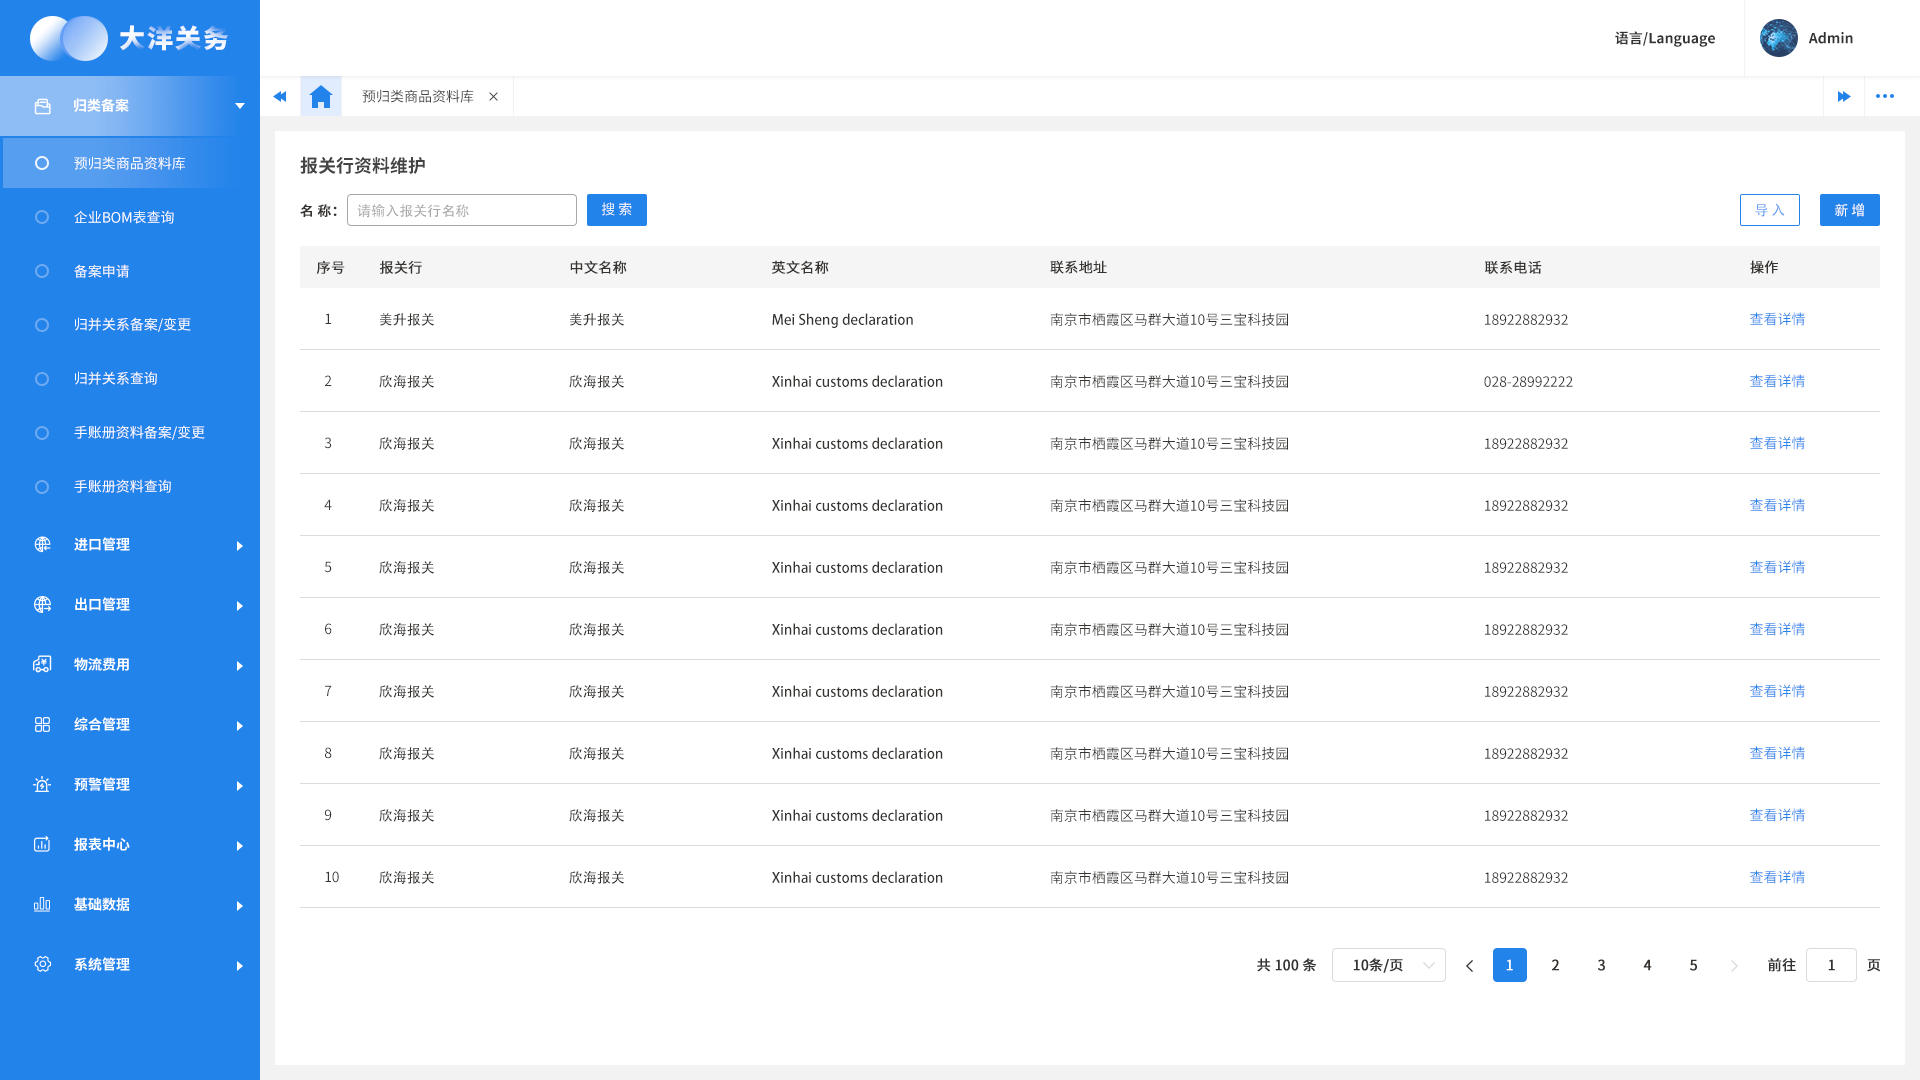Collapse the 归类备案 menu arrow

pyautogui.click(x=240, y=106)
